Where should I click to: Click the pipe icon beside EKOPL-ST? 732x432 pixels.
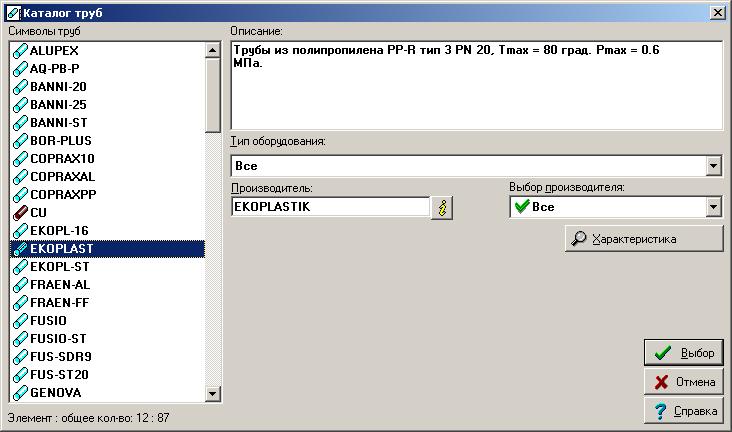point(20,266)
